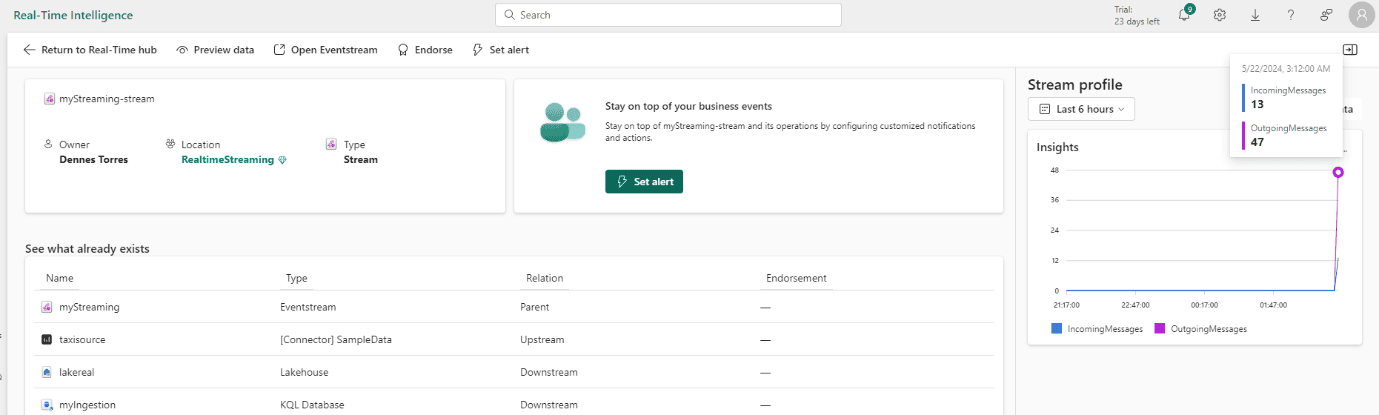
Task: Click the KQL Database type cell
Action: (x=312, y=405)
